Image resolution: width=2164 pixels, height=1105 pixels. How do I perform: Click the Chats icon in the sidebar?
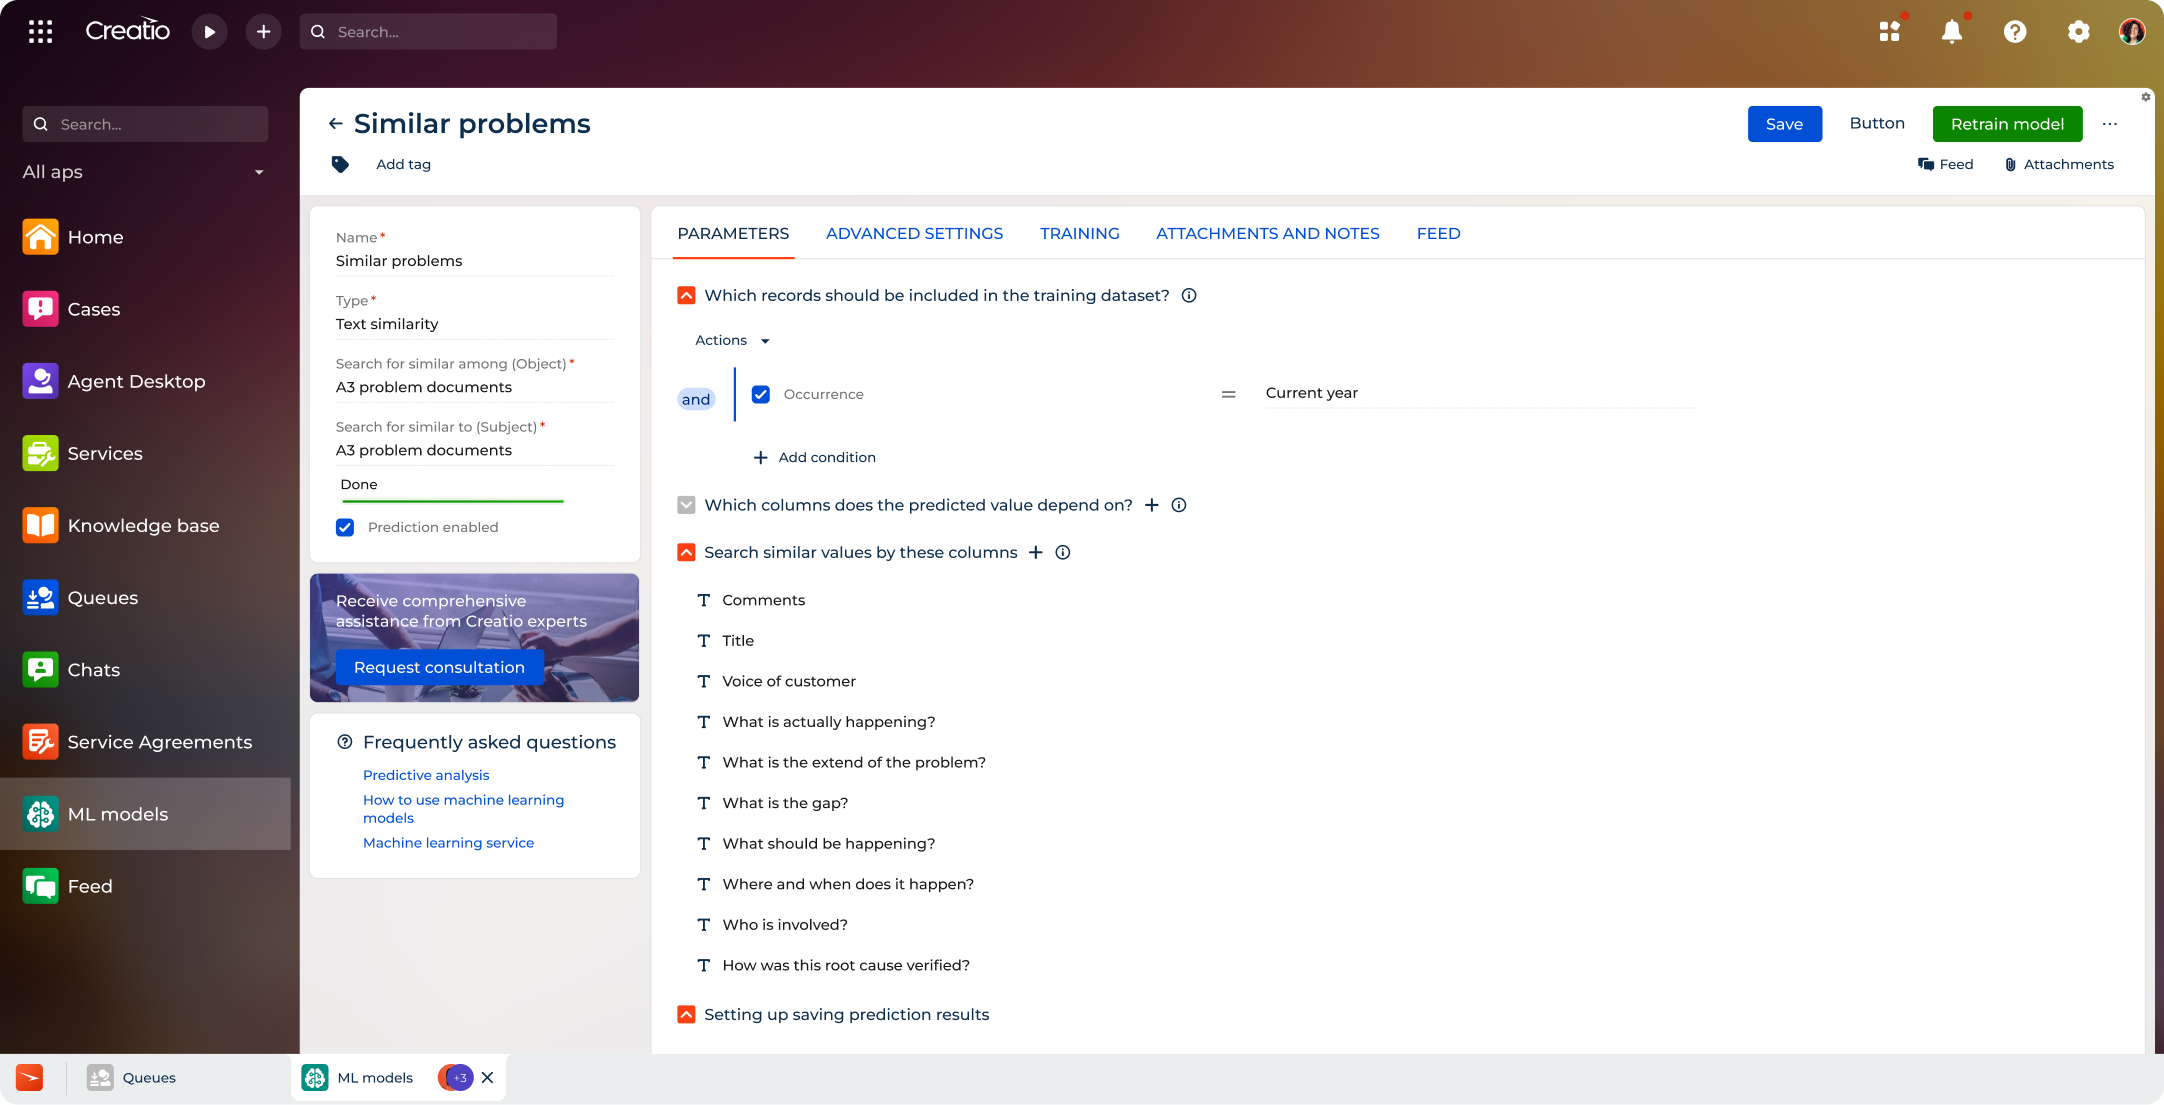pos(40,669)
